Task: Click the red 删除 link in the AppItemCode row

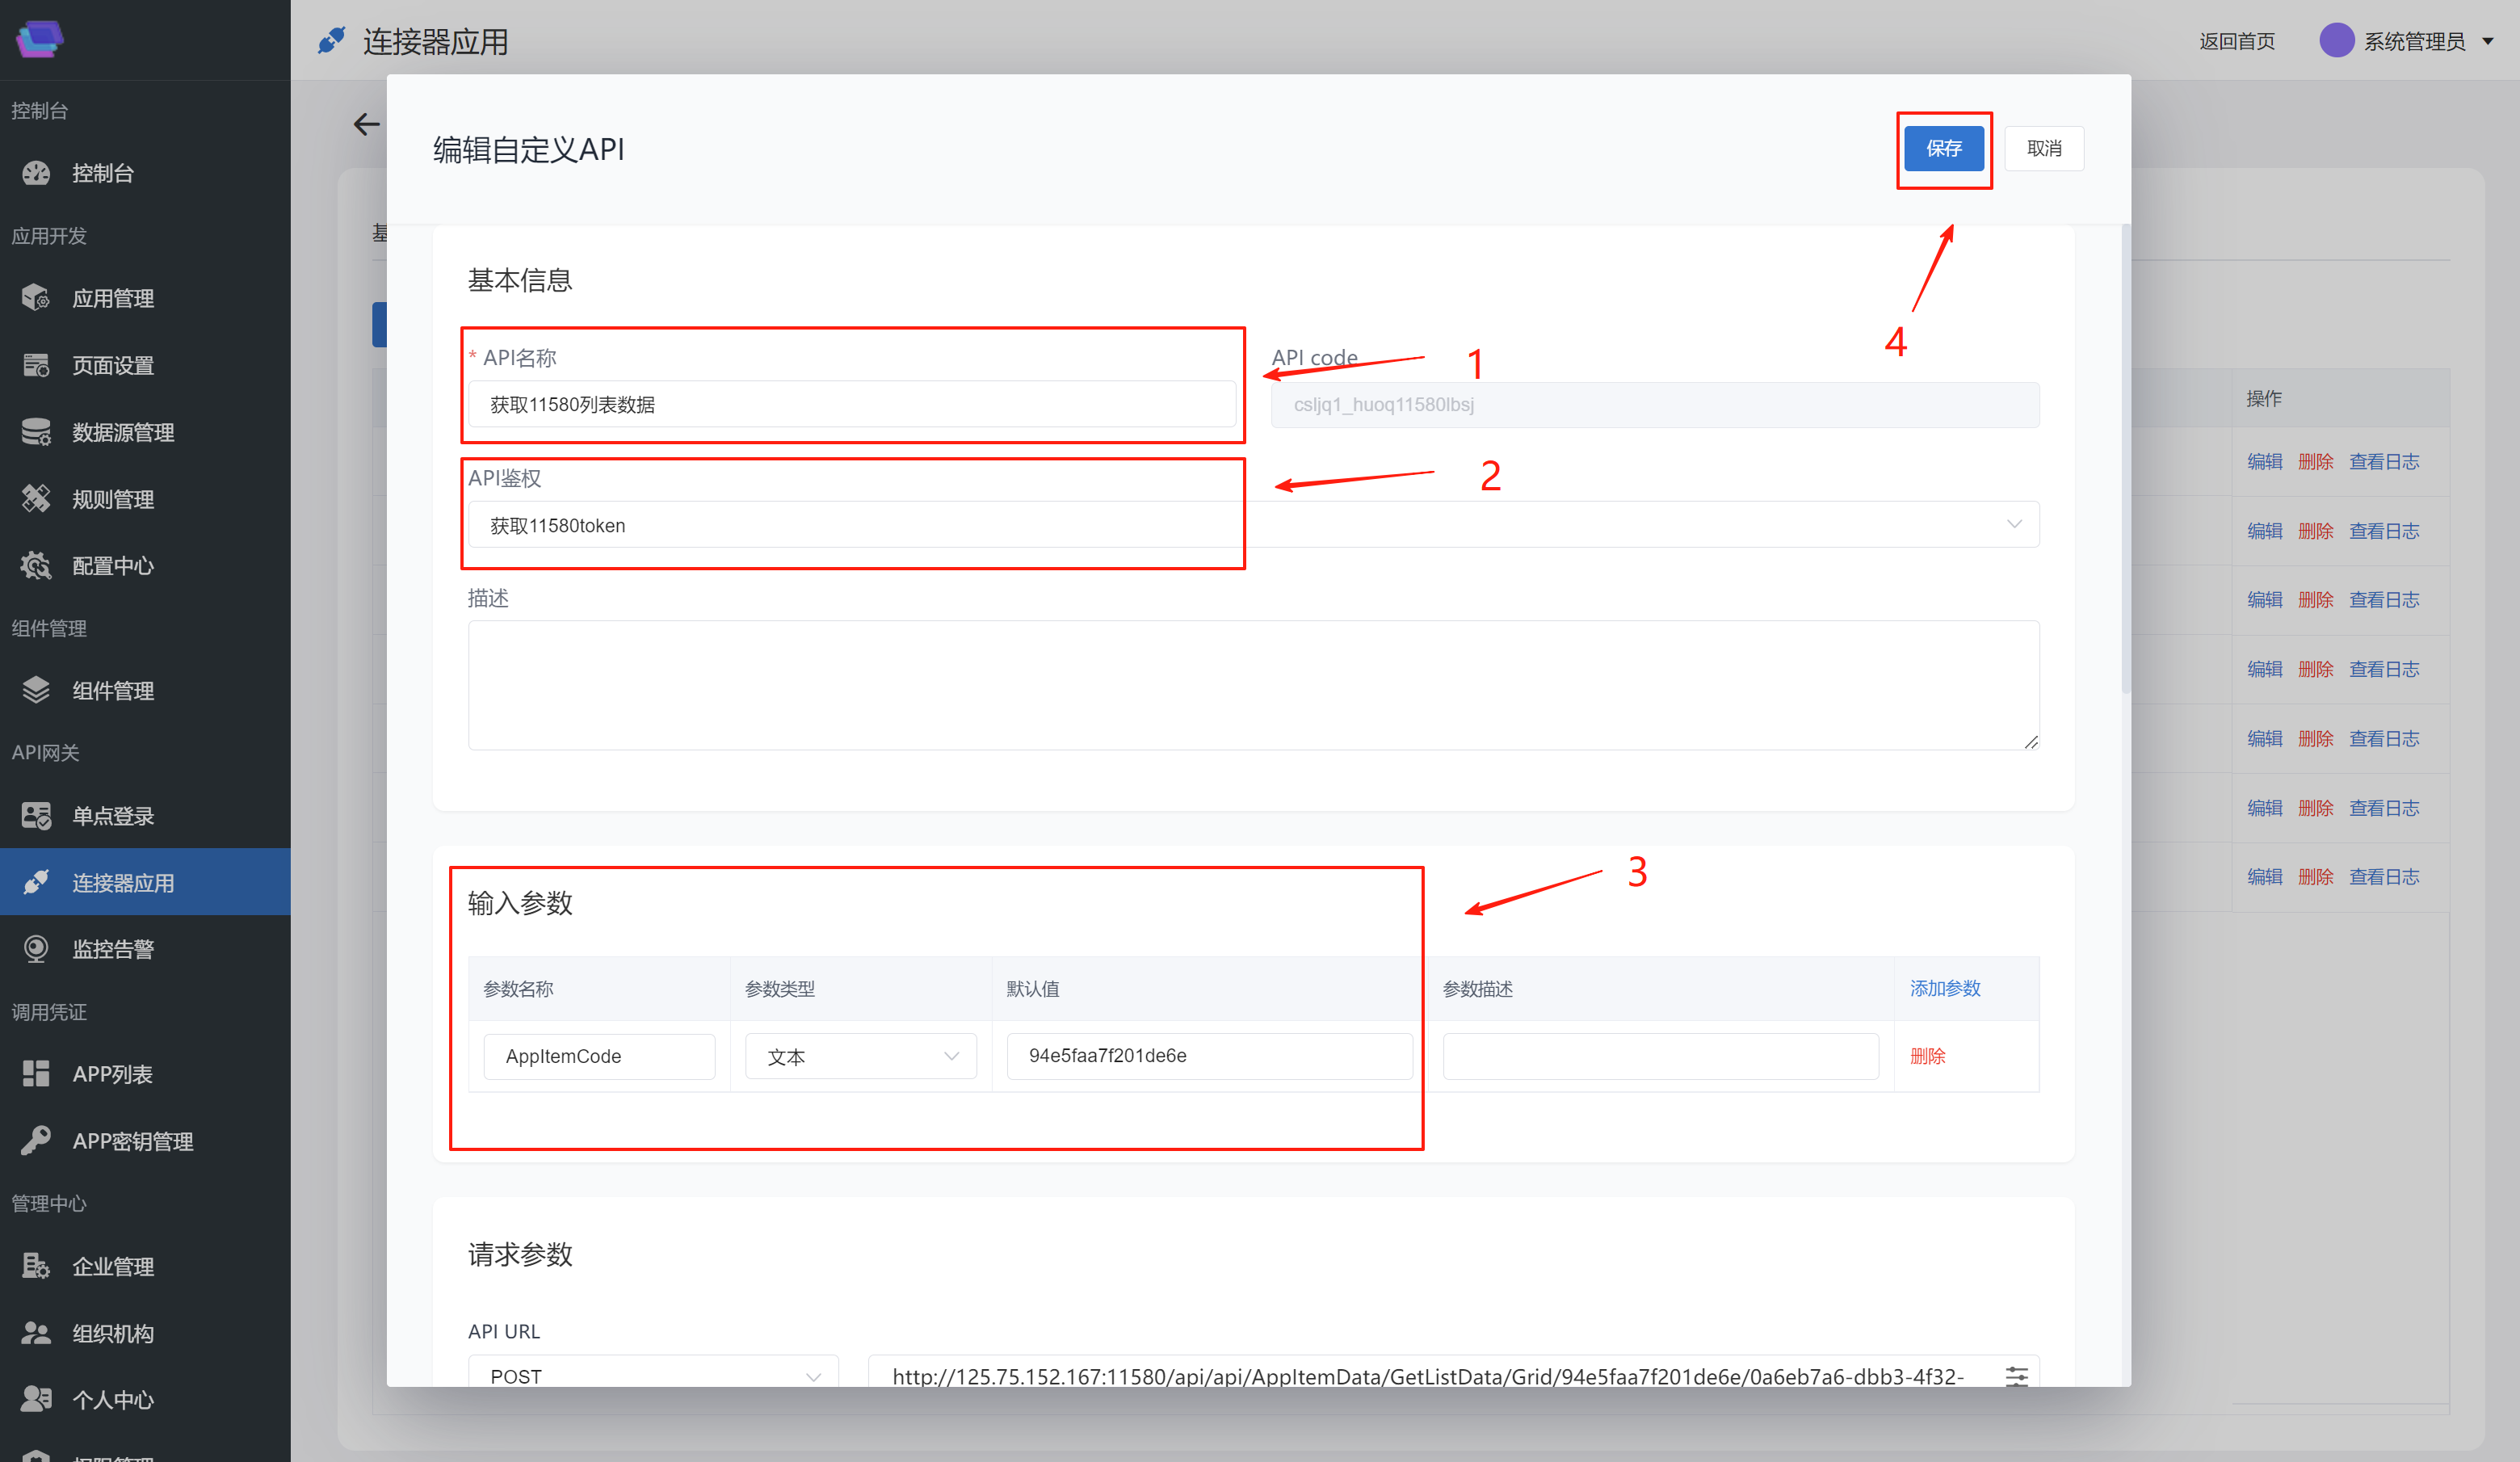Action: (x=1927, y=1057)
